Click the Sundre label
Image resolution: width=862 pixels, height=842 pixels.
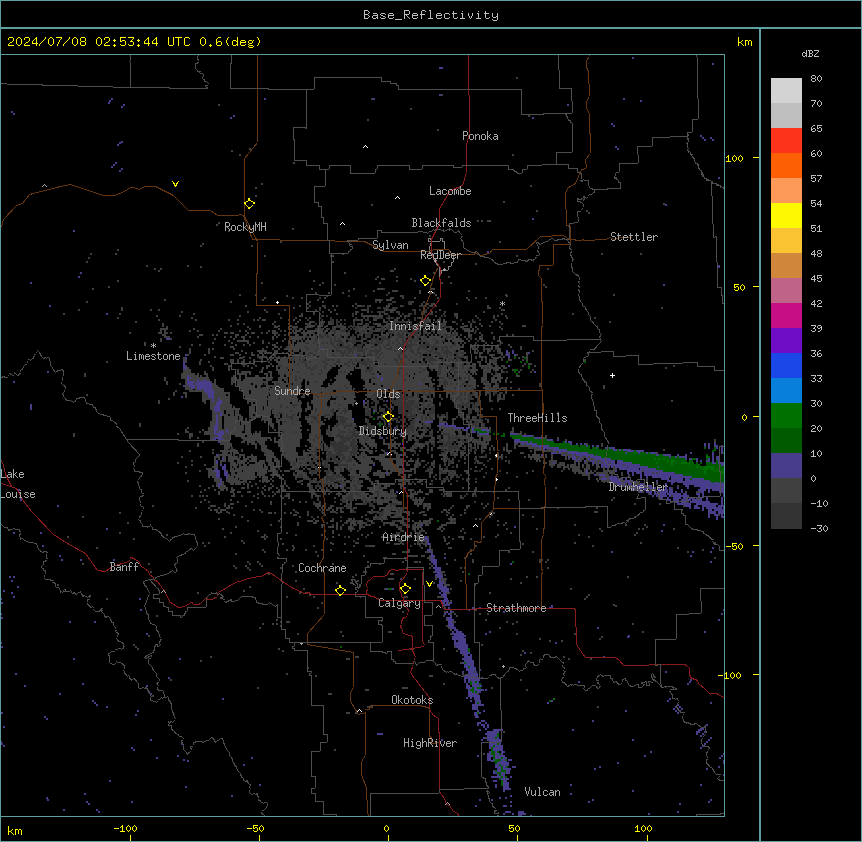coord(292,391)
